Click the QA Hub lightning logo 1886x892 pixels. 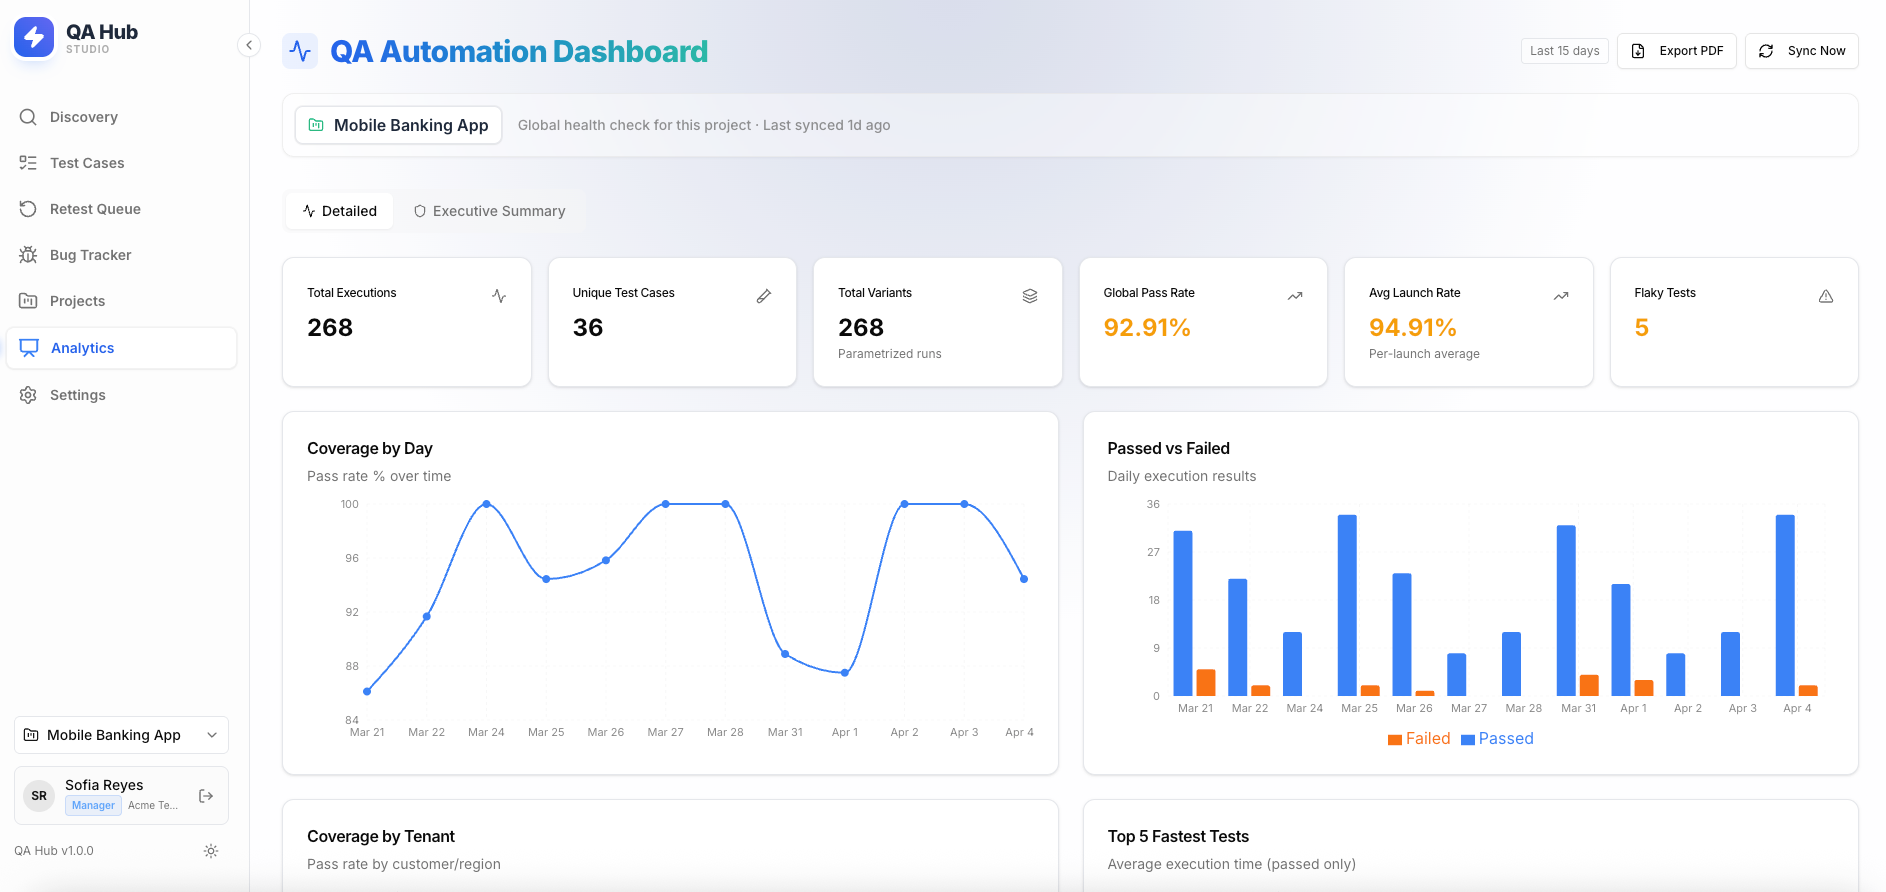pos(34,37)
